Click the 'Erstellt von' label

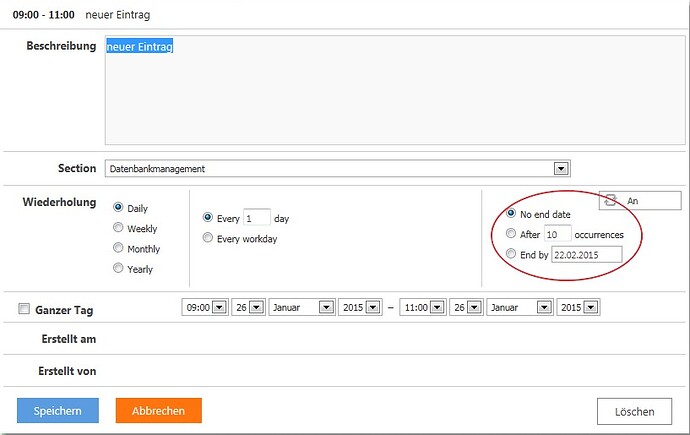pyautogui.click(x=67, y=371)
